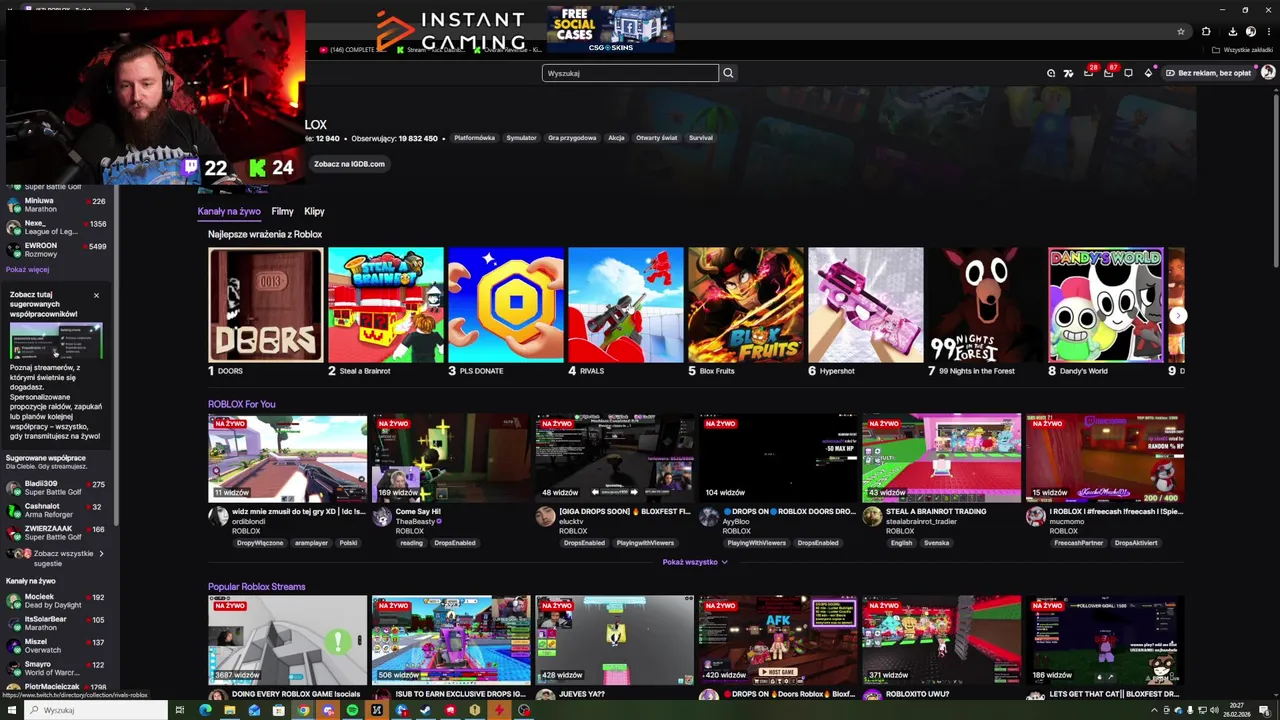Open the Hypershot game thumbnail
Image resolution: width=1280 pixels, height=720 pixels.
pos(865,305)
